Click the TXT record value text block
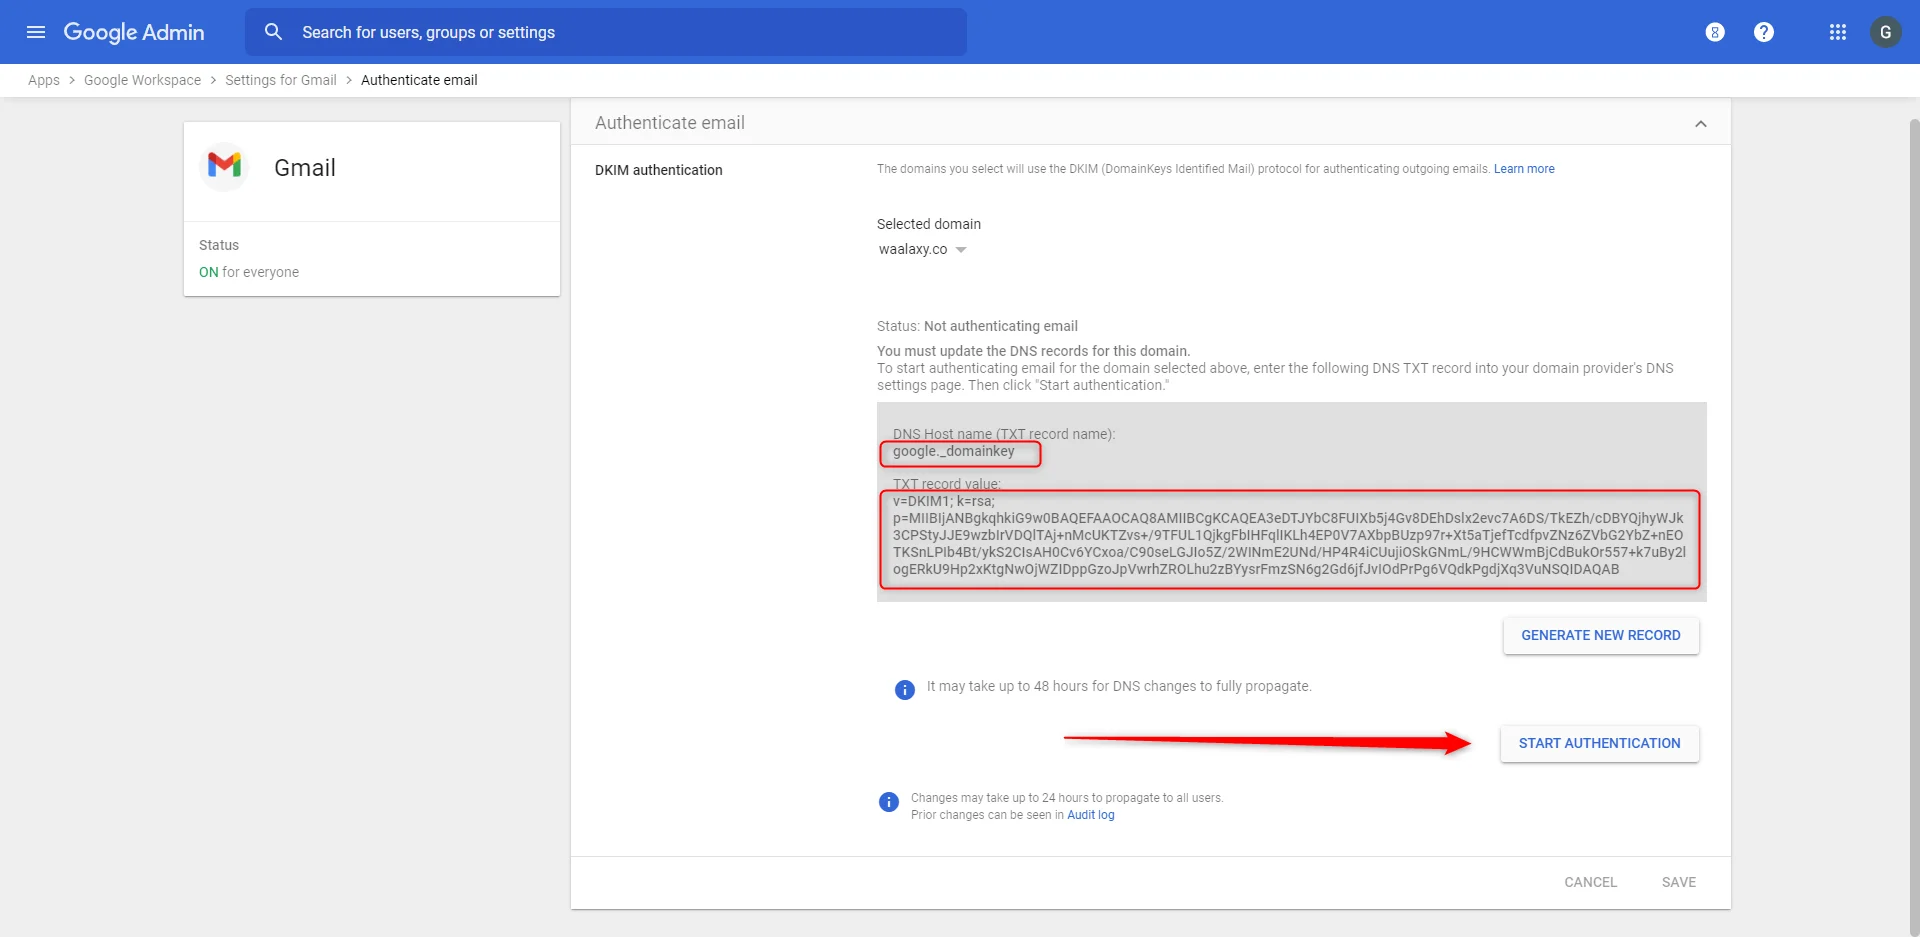Image resolution: width=1920 pixels, height=937 pixels. [1289, 535]
